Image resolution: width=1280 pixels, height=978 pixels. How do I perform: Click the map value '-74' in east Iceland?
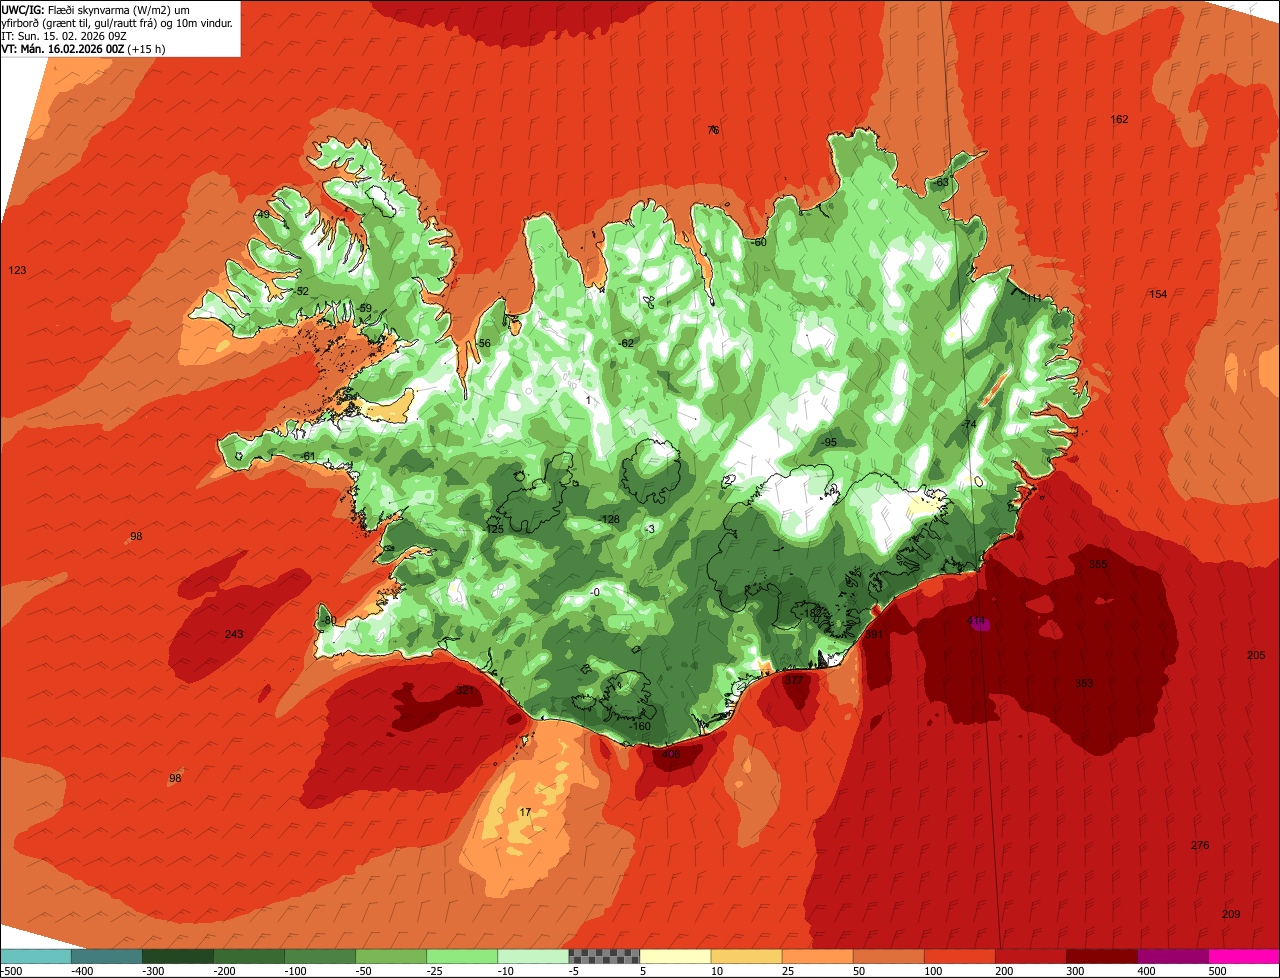pyautogui.click(x=968, y=425)
